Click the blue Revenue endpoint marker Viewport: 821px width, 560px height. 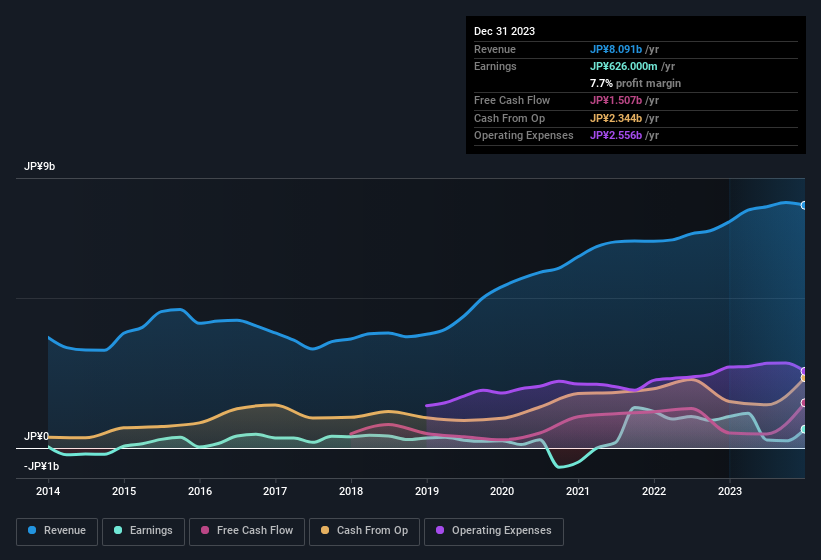(x=804, y=205)
